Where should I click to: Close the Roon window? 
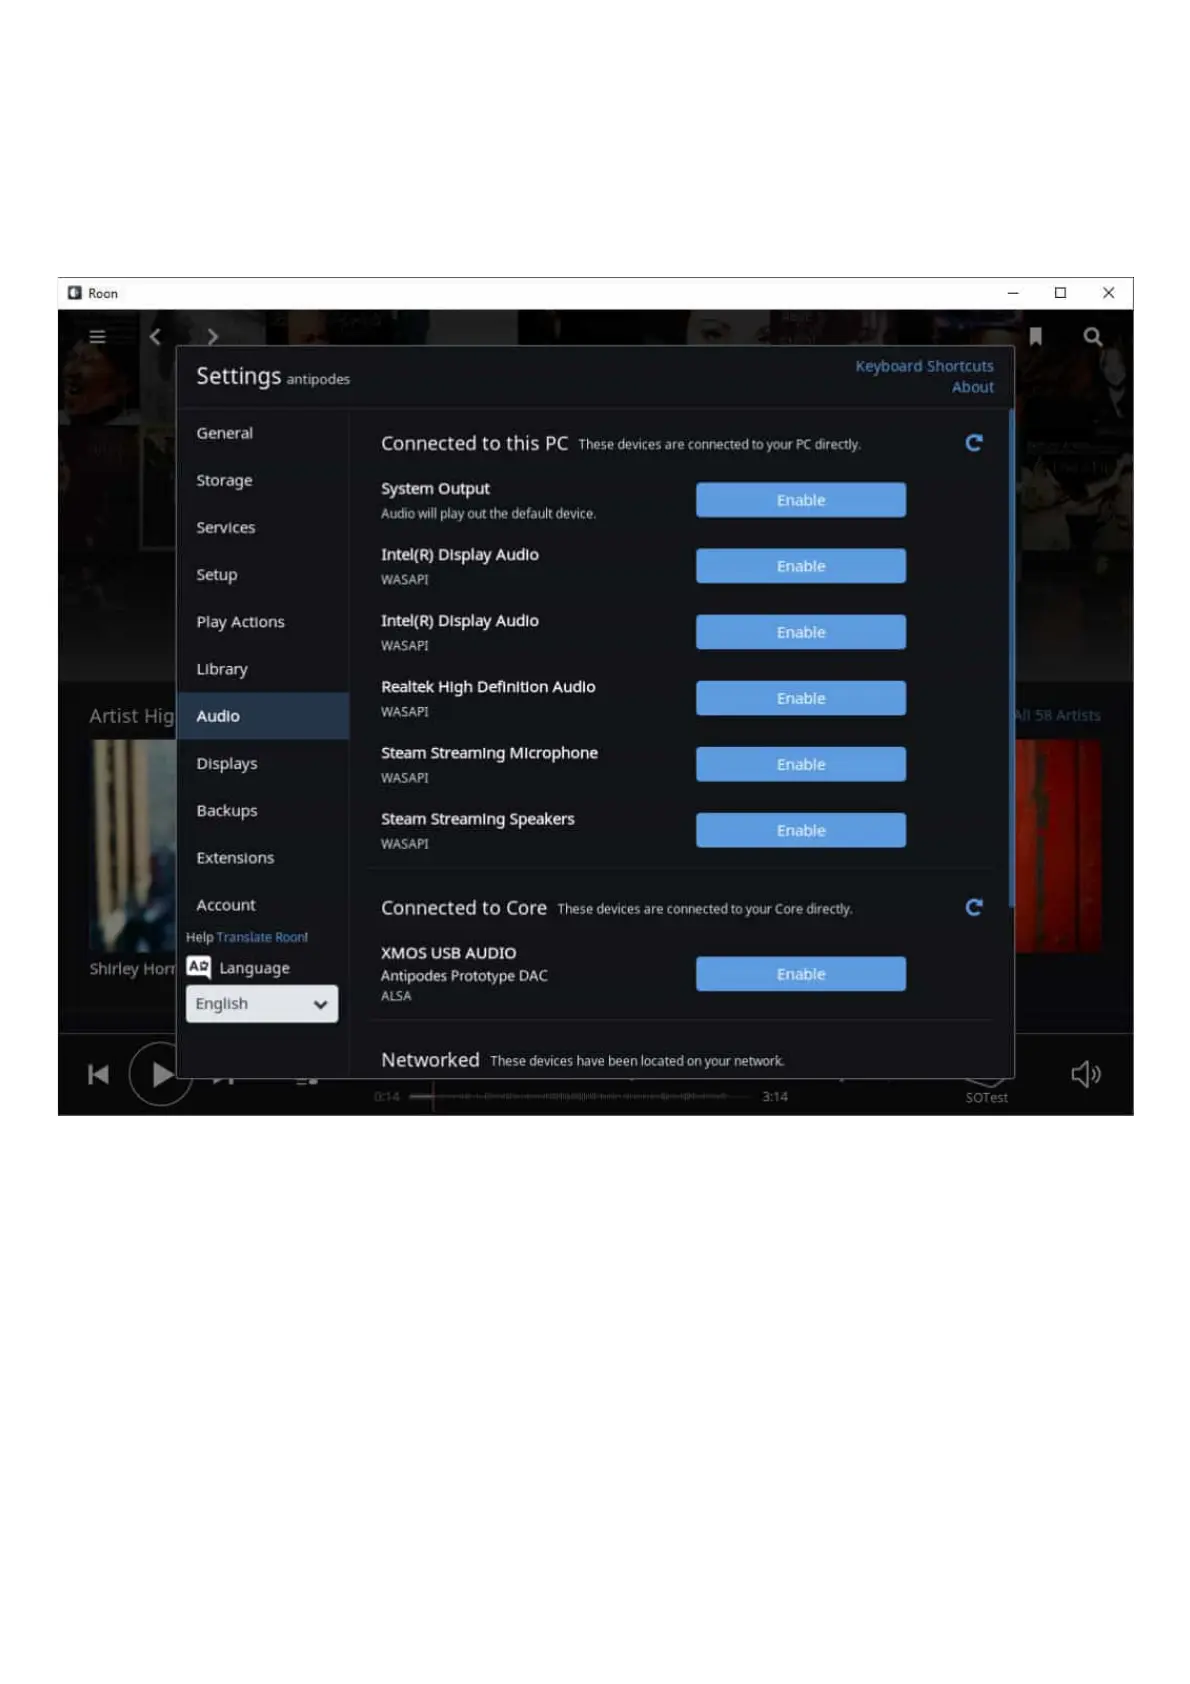point(1108,293)
